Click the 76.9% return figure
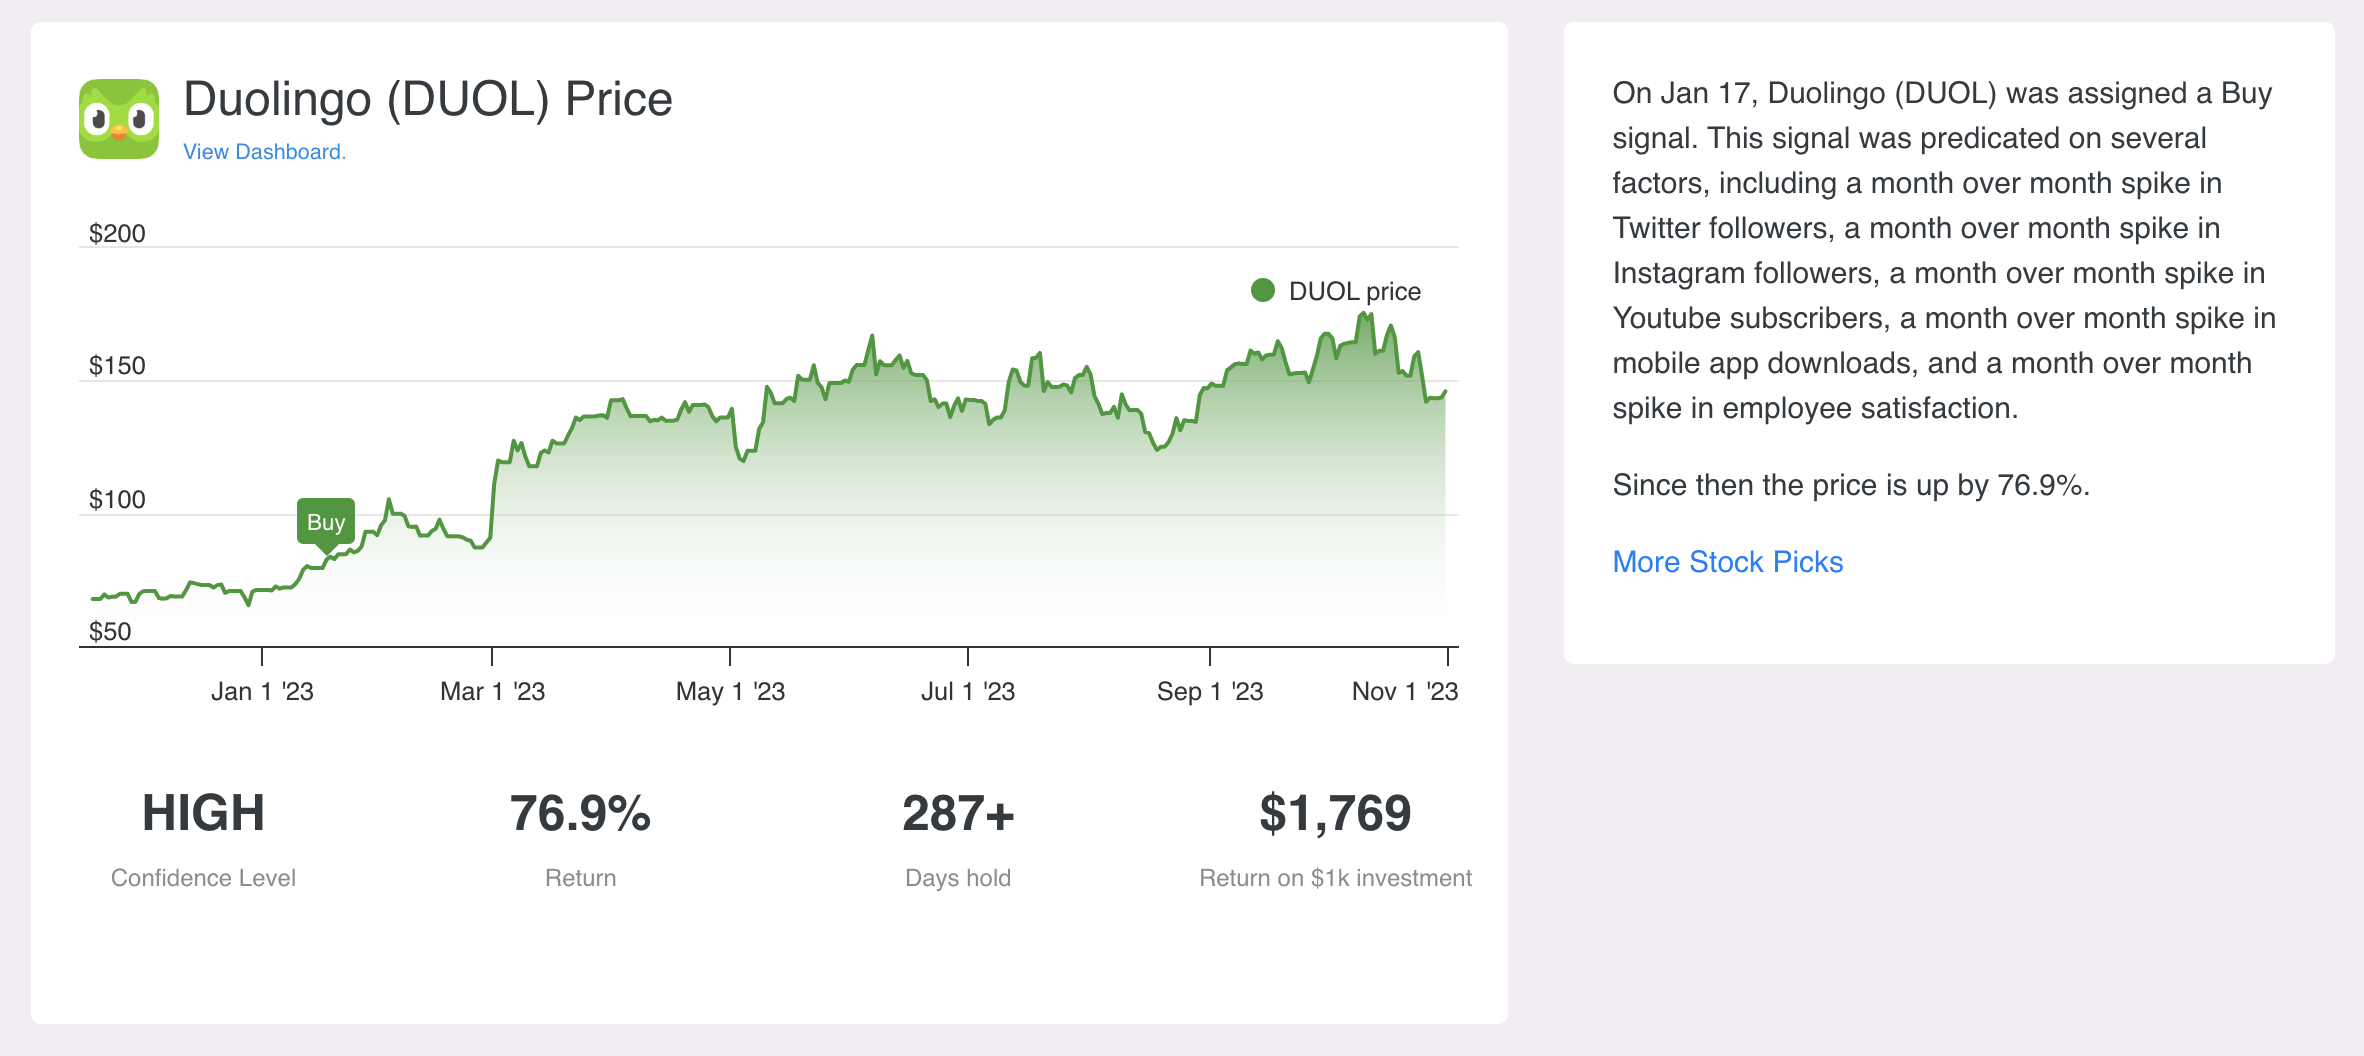 tap(580, 813)
